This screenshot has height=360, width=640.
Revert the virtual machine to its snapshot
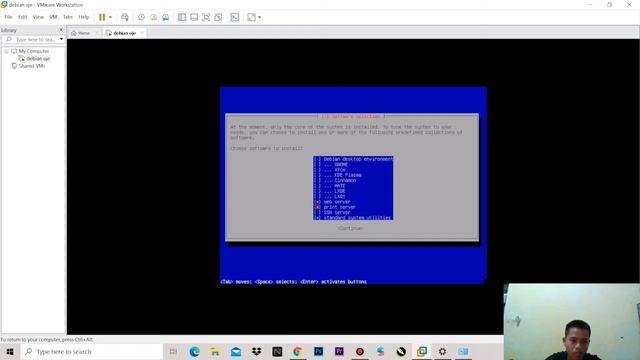click(x=153, y=17)
